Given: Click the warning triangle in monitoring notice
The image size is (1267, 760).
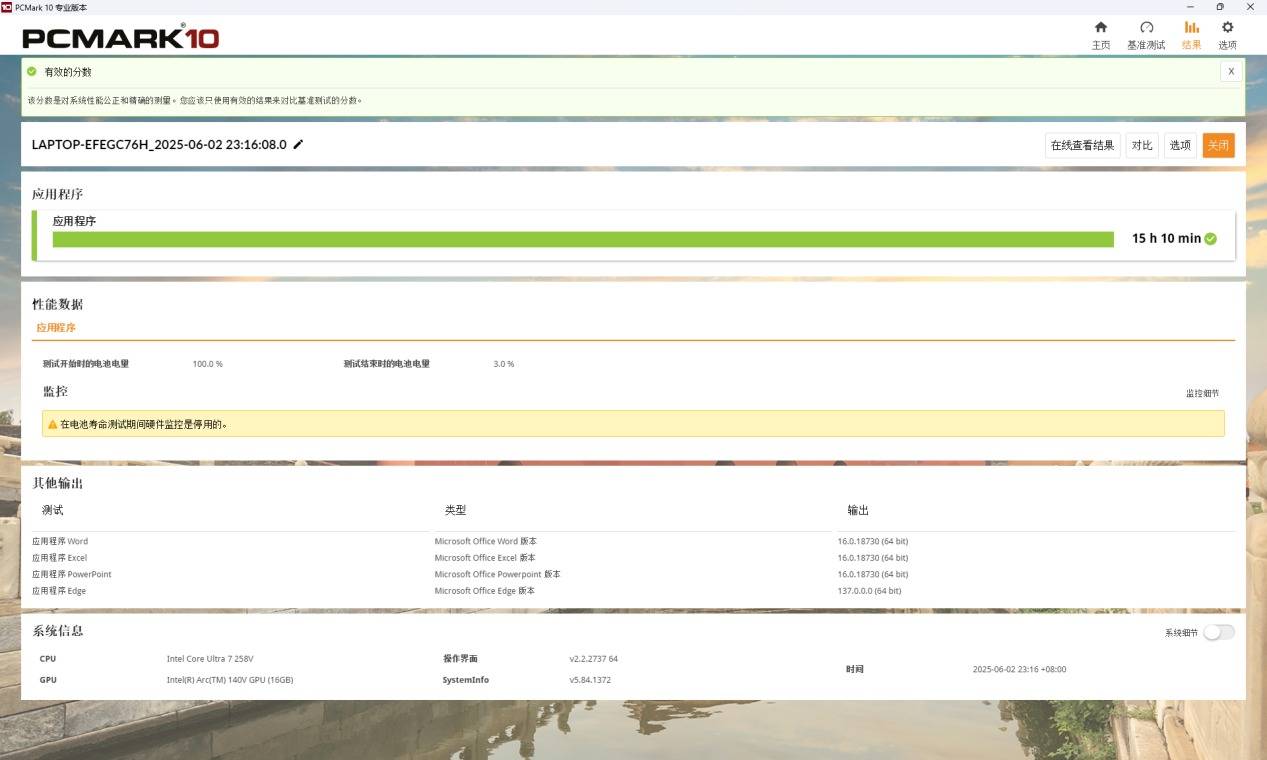Looking at the screenshot, I should pos(52,424).
